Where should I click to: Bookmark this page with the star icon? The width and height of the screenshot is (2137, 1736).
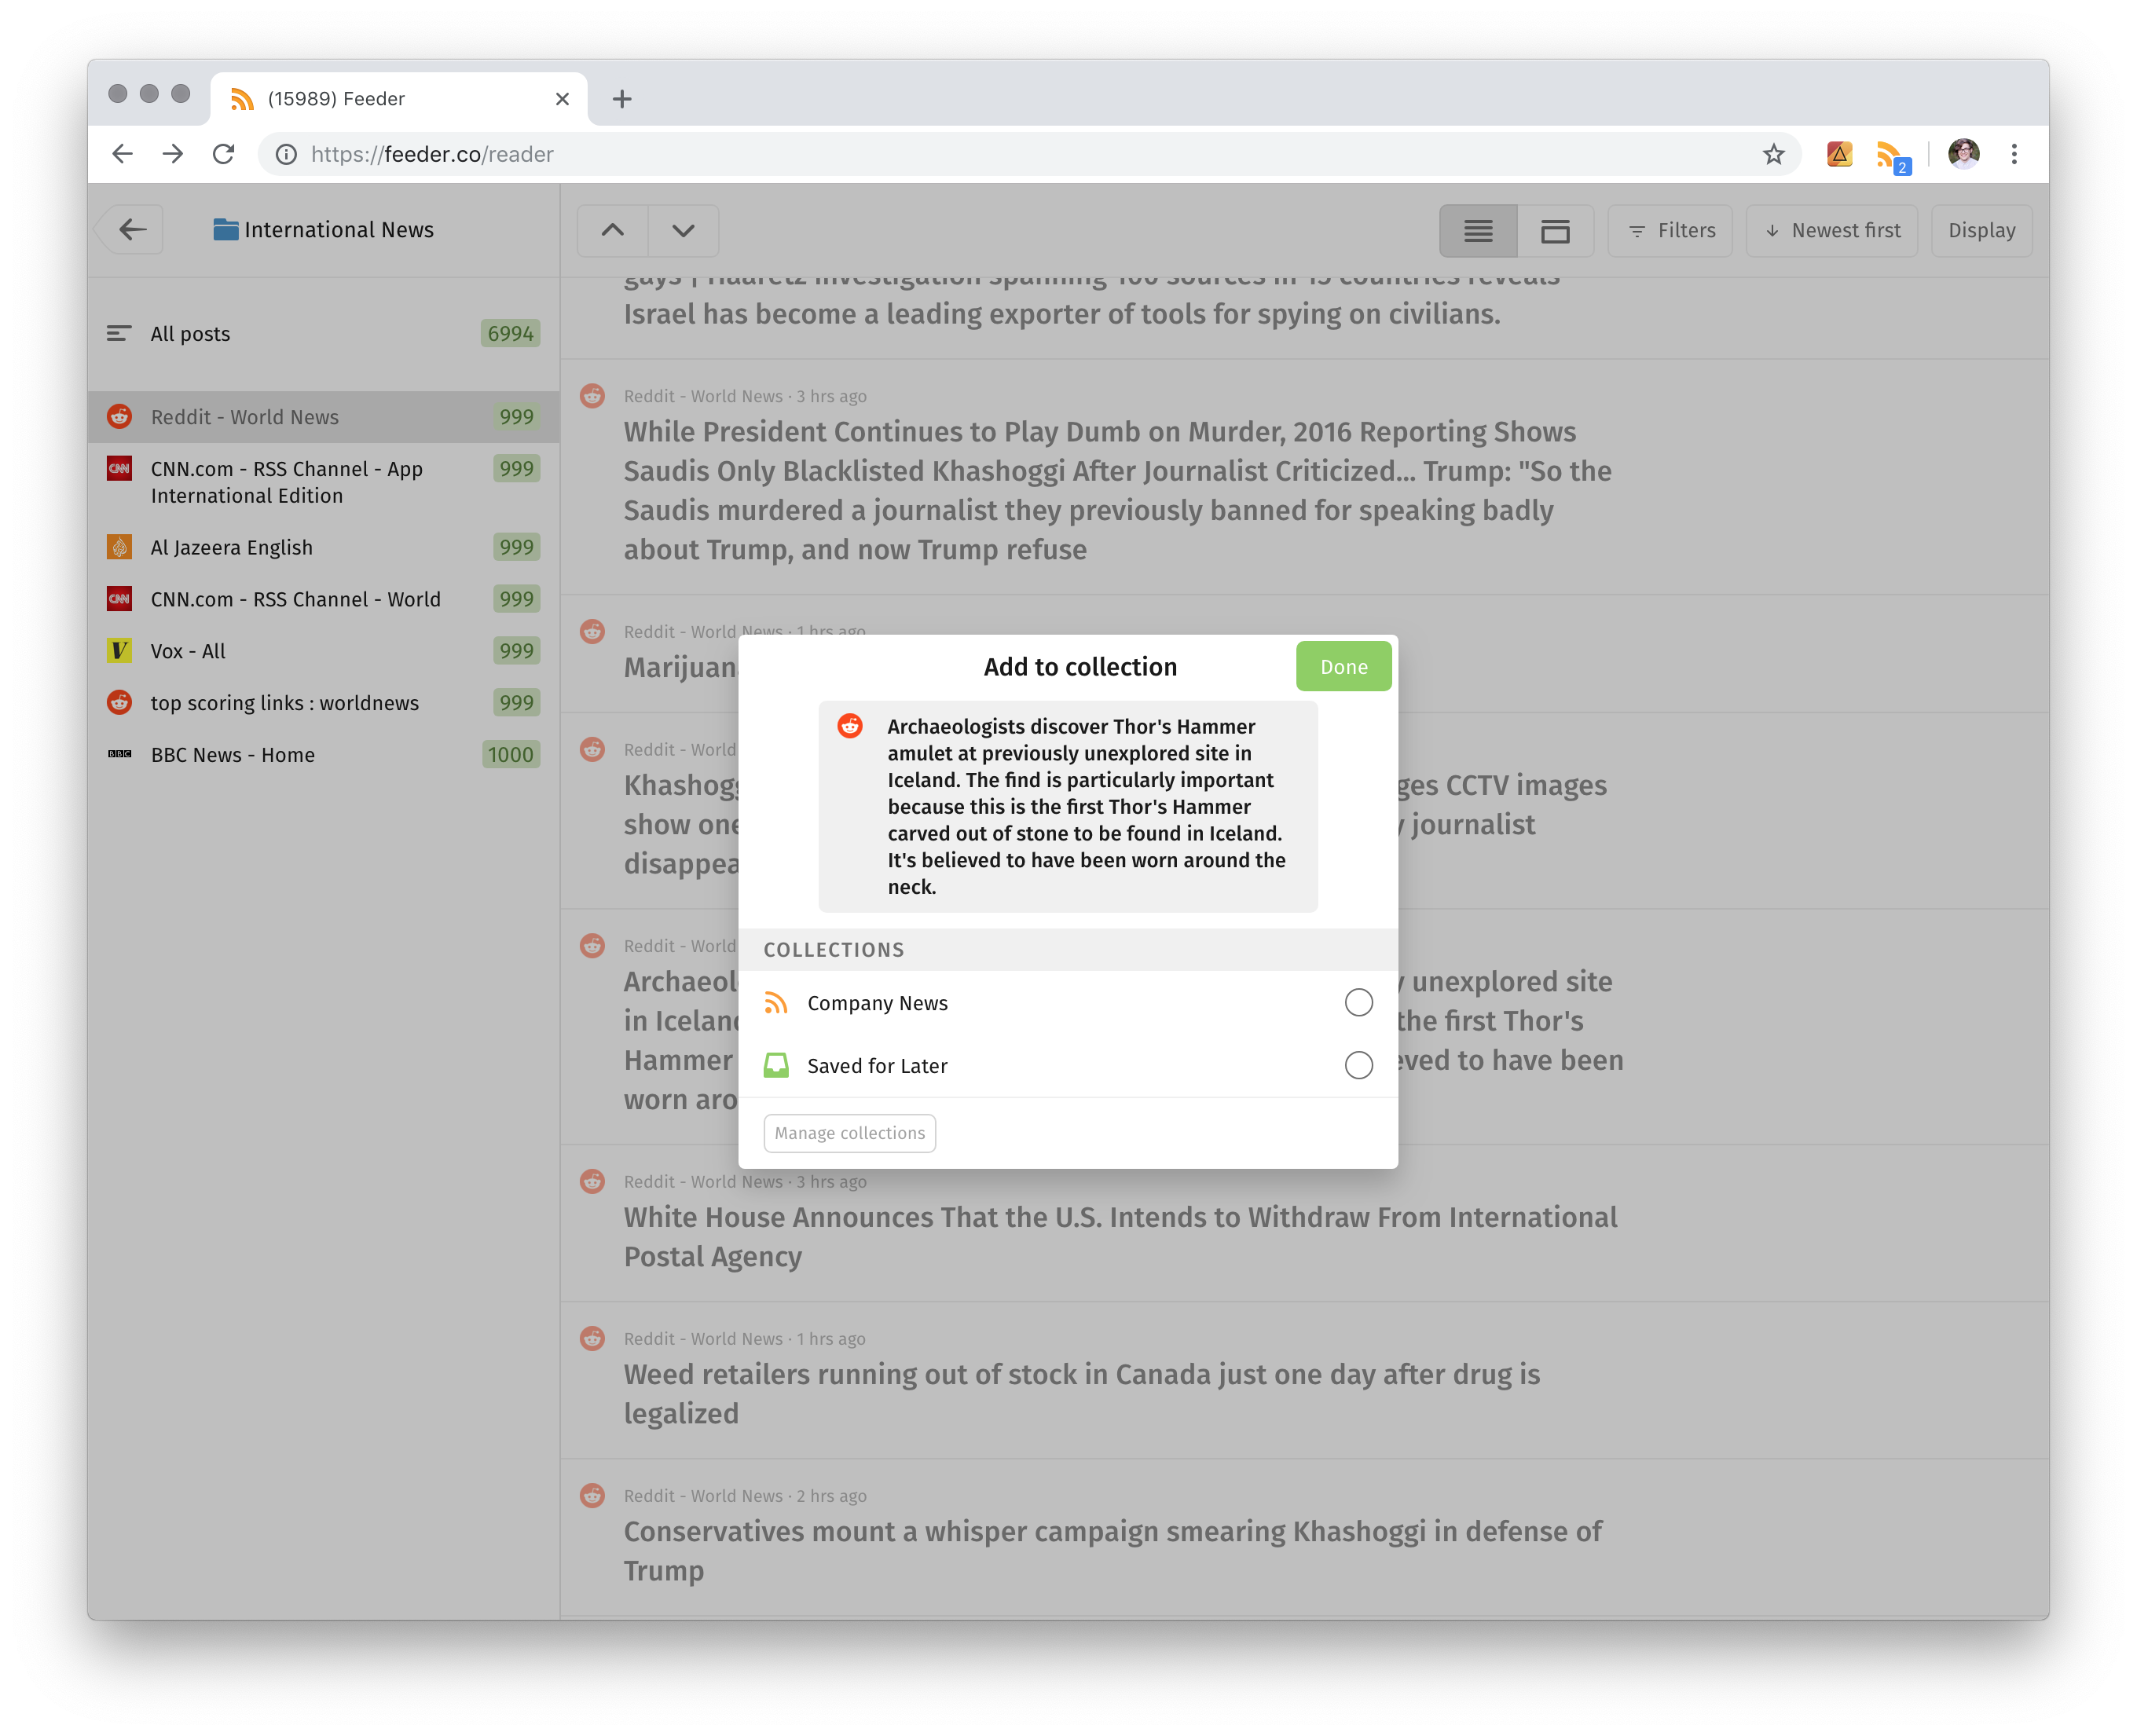tap(1773, 154)
